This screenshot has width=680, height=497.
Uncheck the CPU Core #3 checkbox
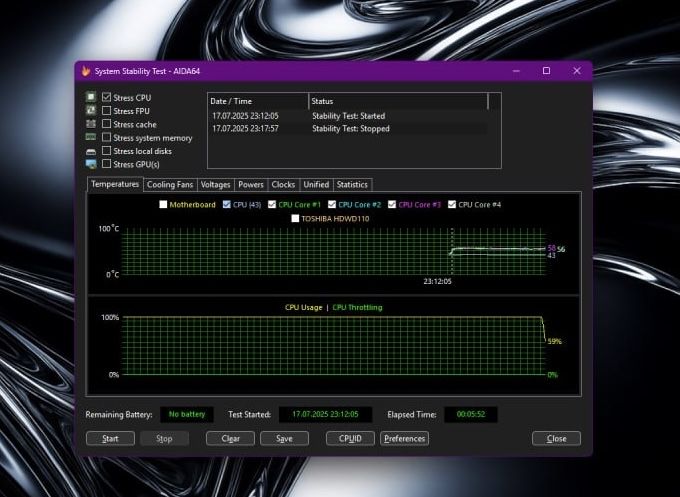click(392, 204)
